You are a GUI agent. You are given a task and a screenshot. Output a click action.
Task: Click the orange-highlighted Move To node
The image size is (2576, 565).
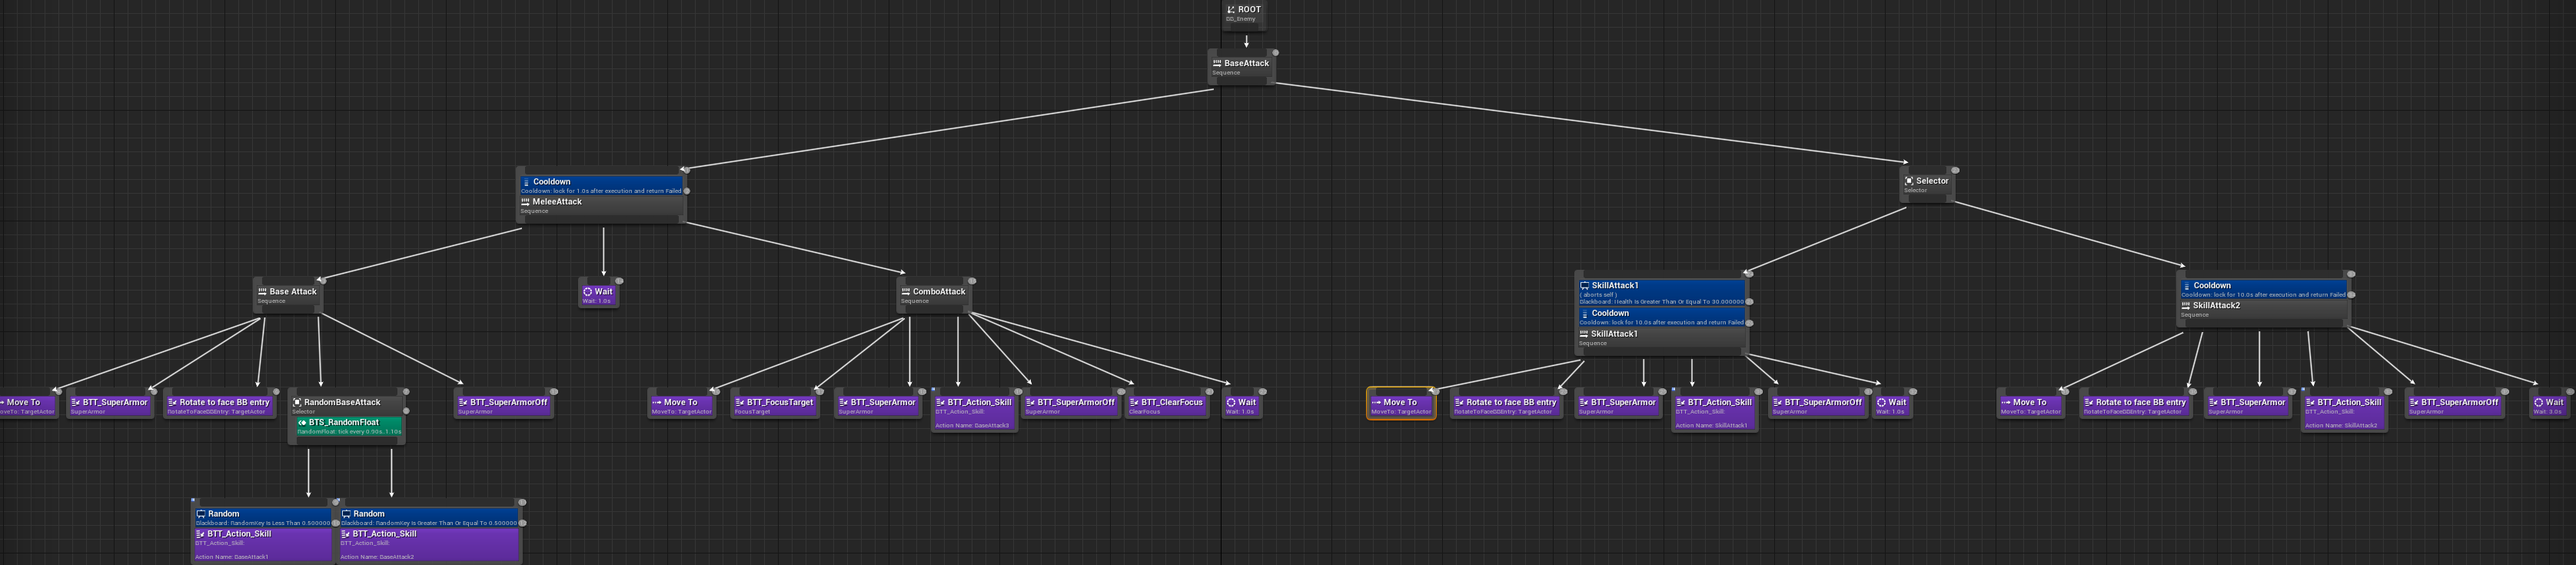point(1401,403)
